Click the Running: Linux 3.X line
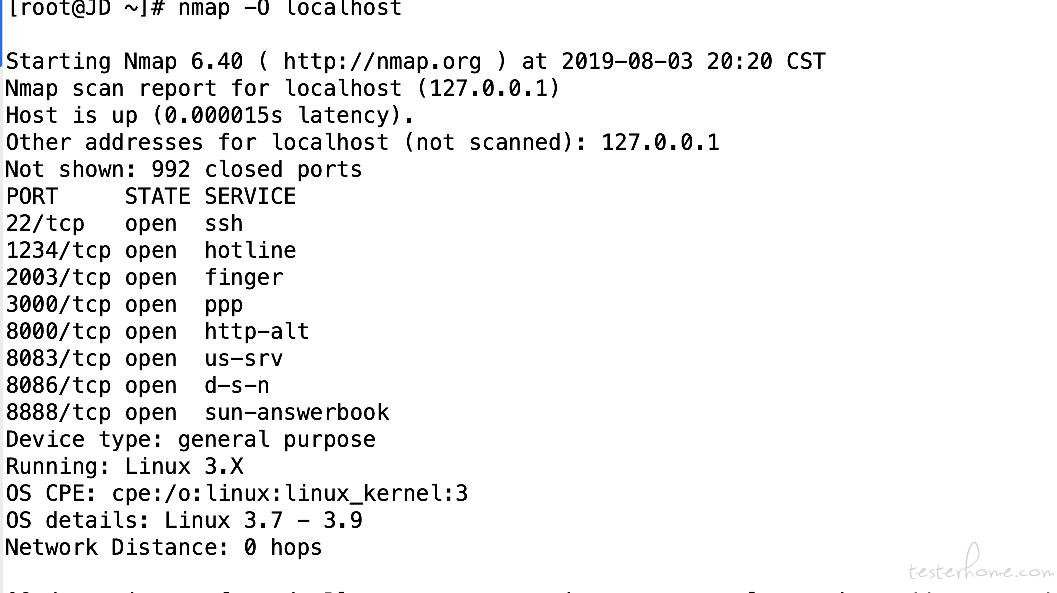This screenshot has height=593, width=1057. point(125,466)
